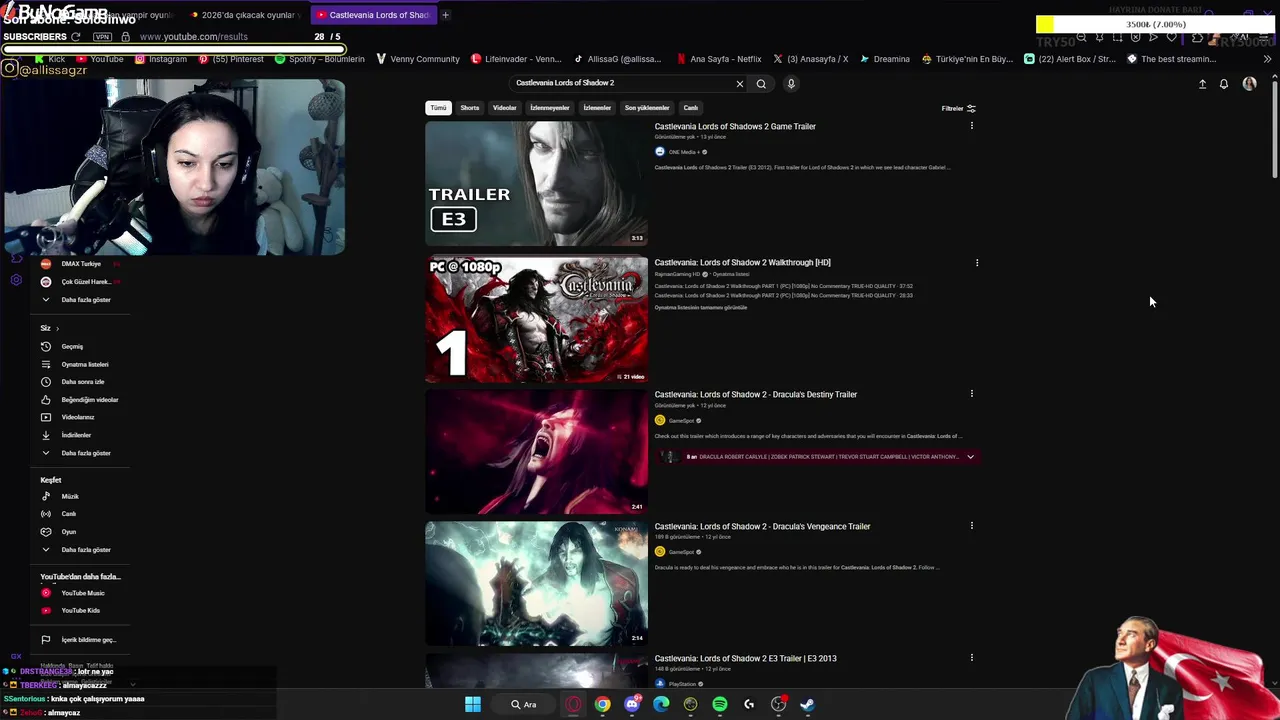Open more options for Dracula's Destiny Trailer

click(x=971, y=394)
